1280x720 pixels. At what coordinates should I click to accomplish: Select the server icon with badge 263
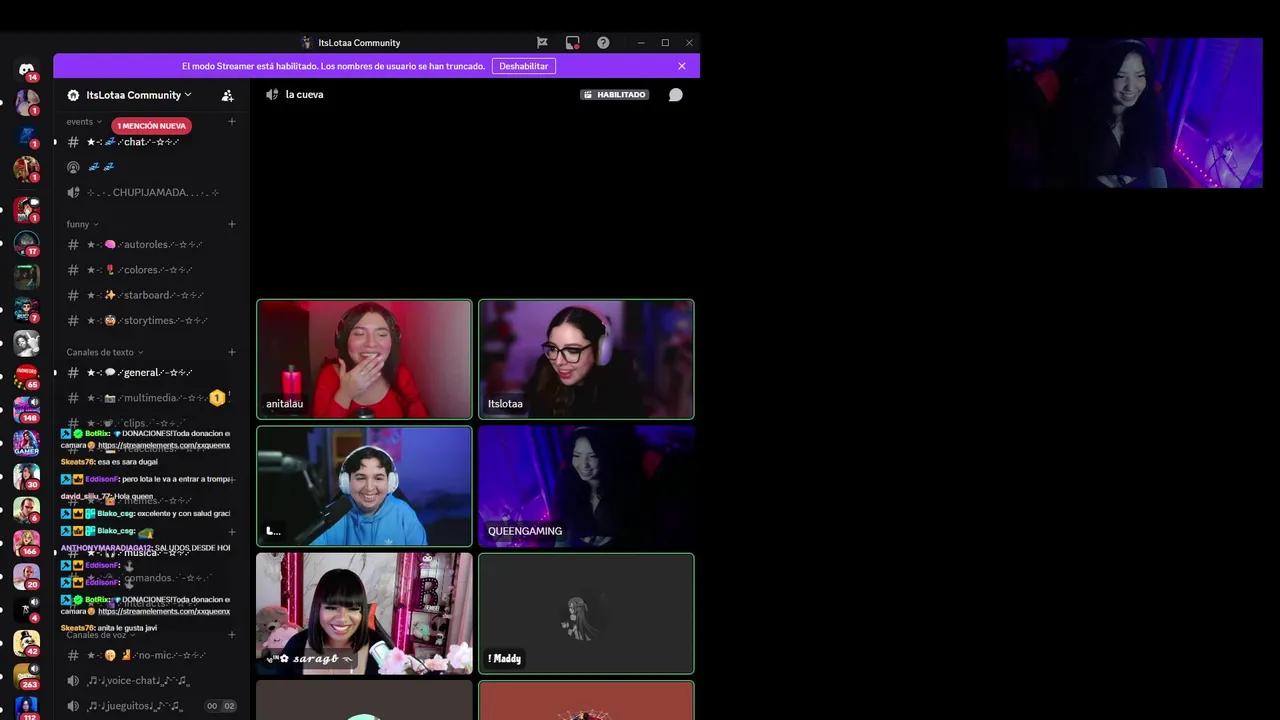point(27,676)
